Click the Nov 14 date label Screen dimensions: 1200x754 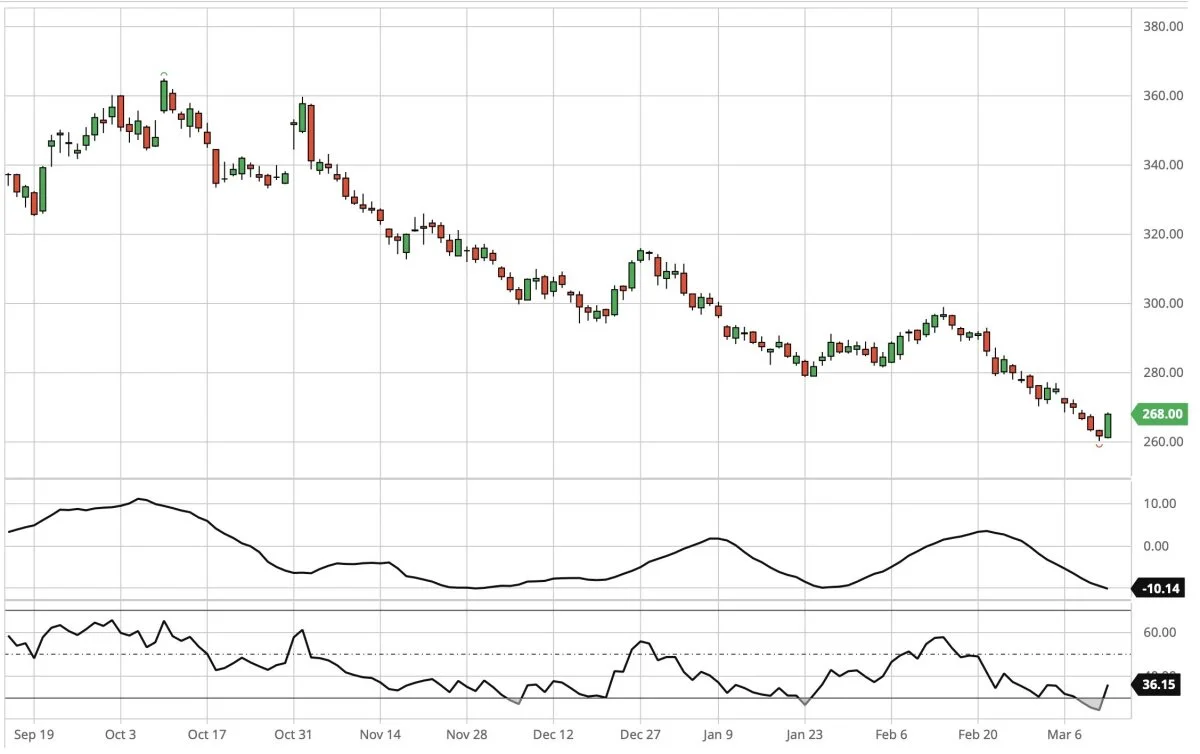380,734
